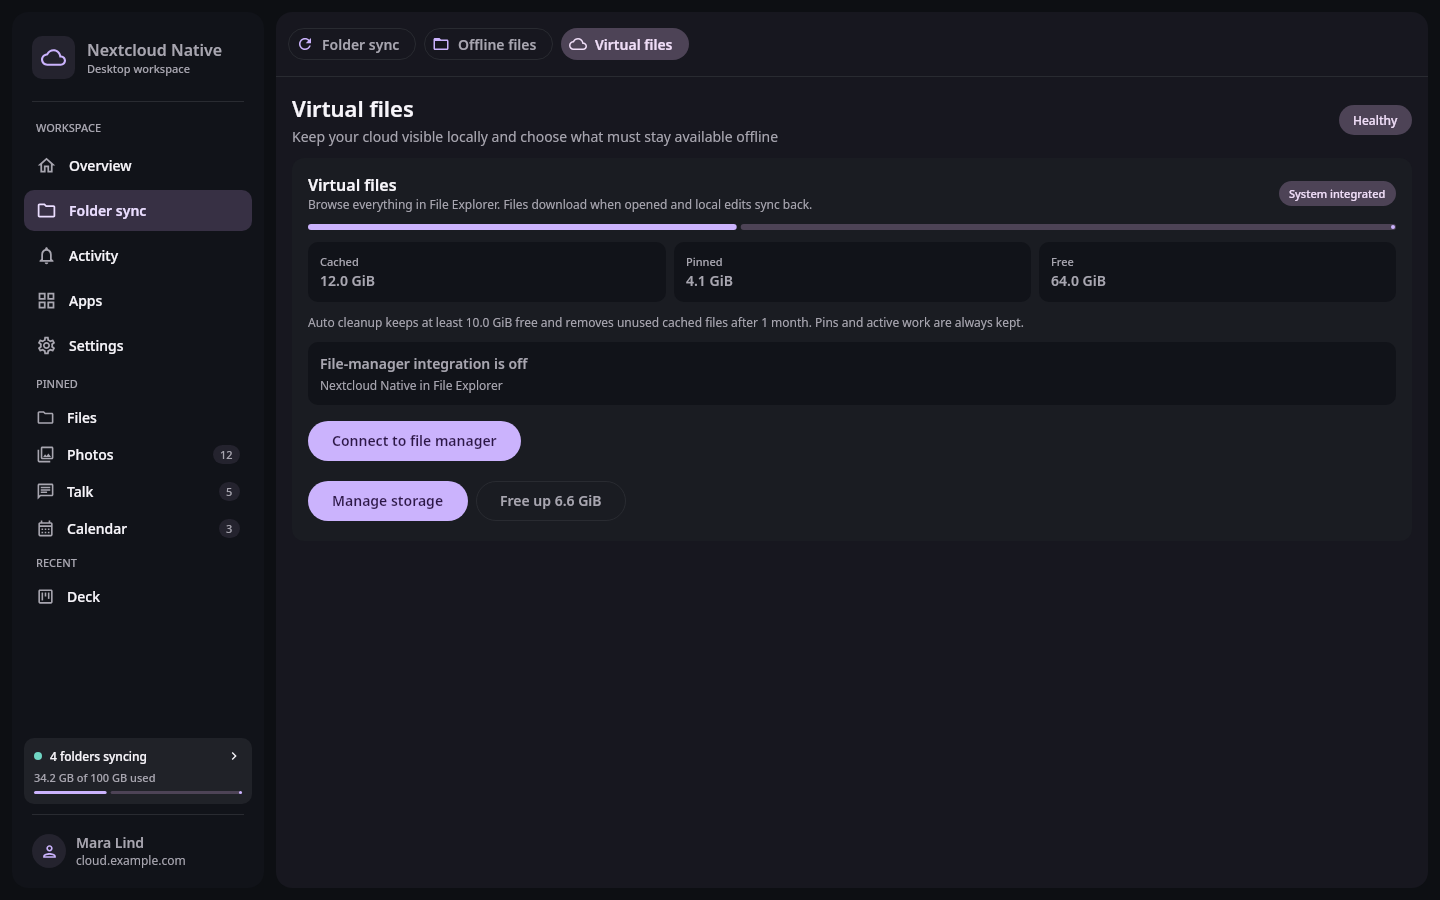Screen dimensions: 1440x900
Task: Click the Deck board icon
Action: pyautogui.click(x=45, y=597)
